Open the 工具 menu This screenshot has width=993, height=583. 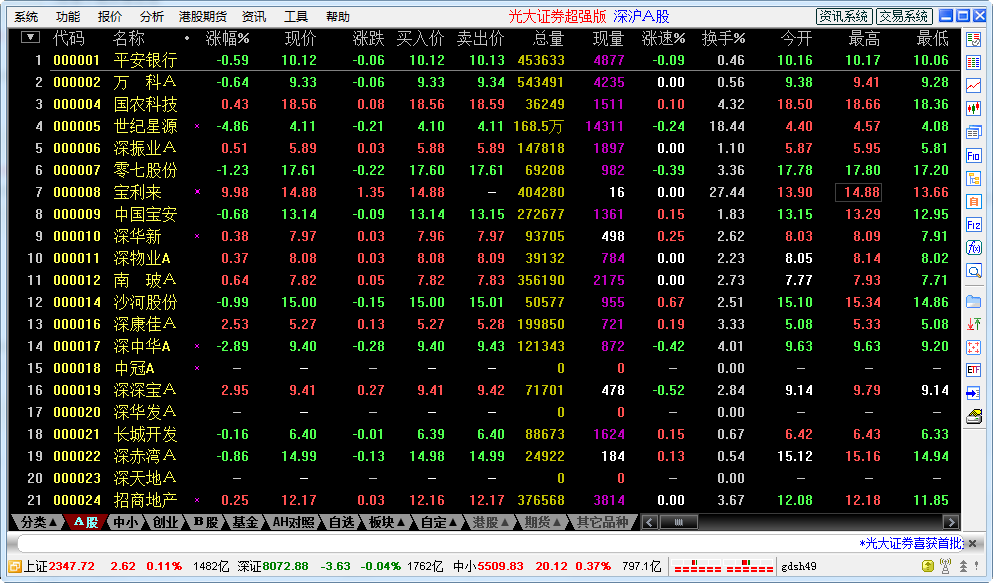click(x=296, y=17)
